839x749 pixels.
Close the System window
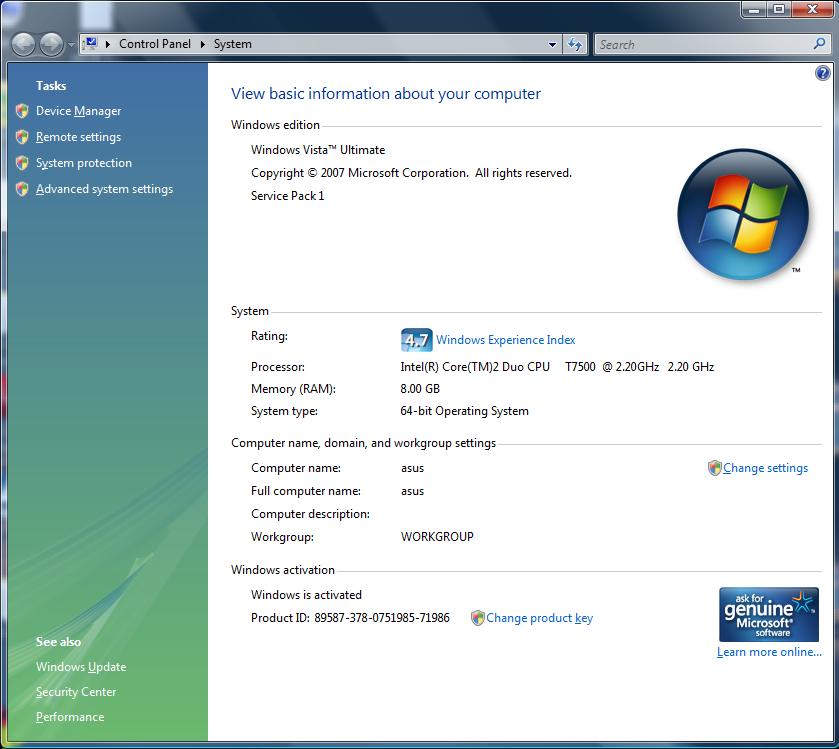coord(812,9)
